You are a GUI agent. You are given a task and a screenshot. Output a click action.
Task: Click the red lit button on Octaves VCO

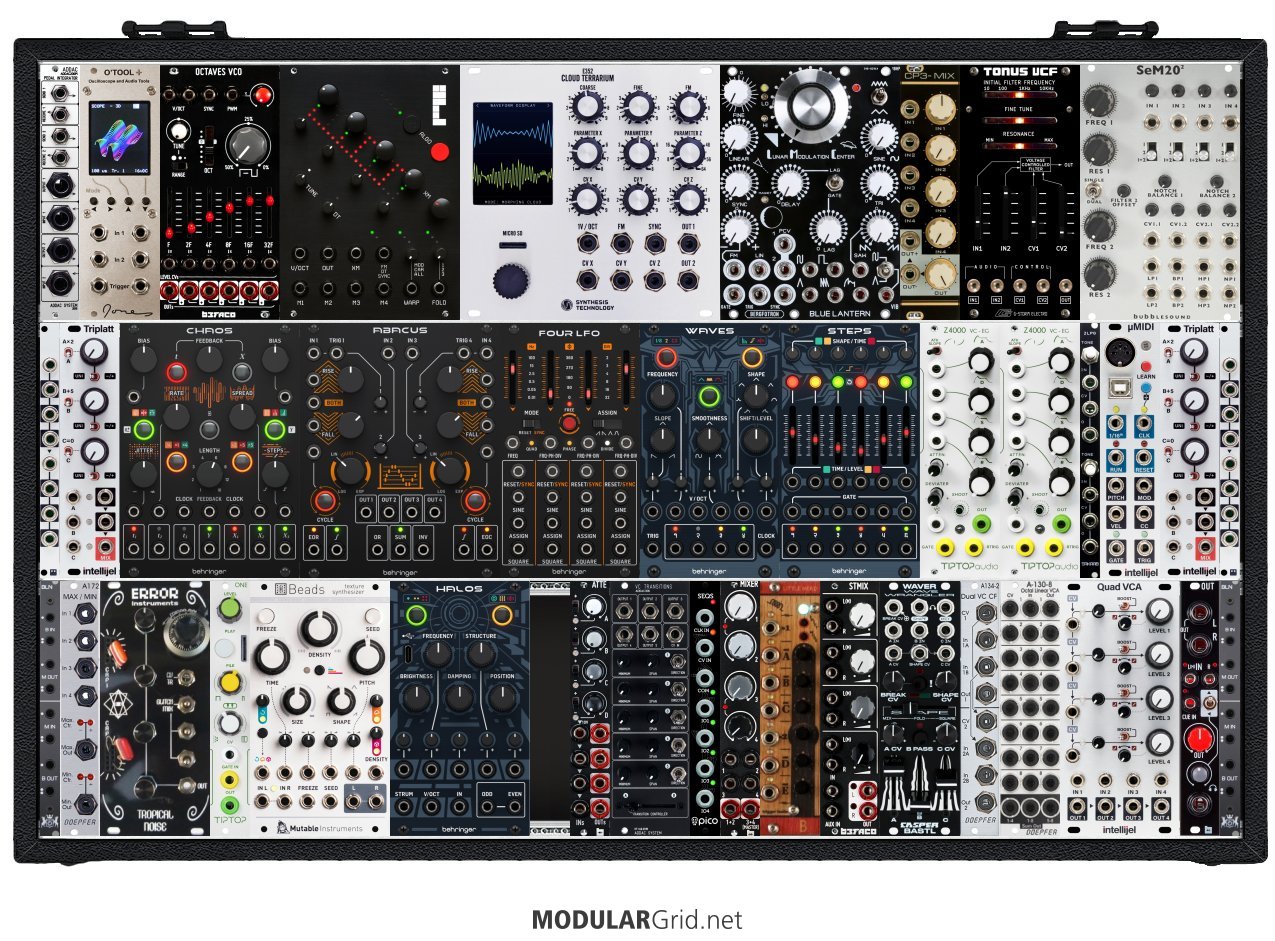263,96
